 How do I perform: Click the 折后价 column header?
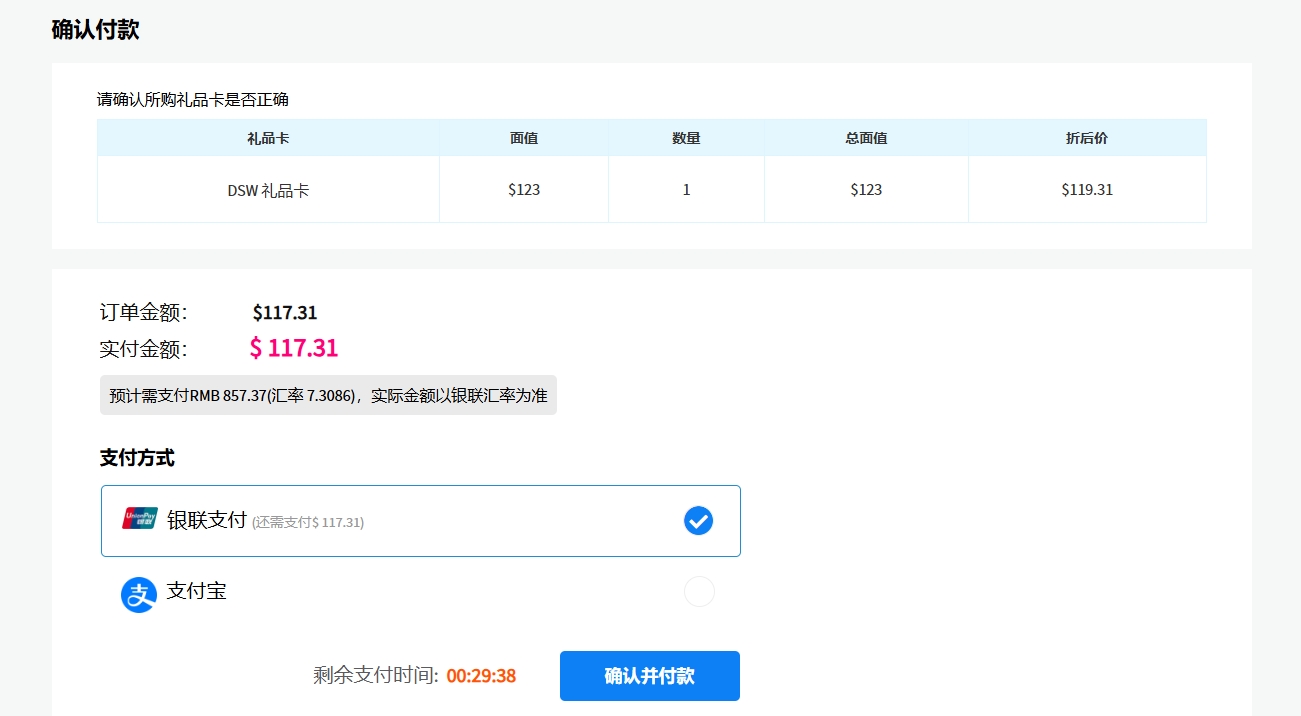pyautogui.click(x=1087, y=138)
